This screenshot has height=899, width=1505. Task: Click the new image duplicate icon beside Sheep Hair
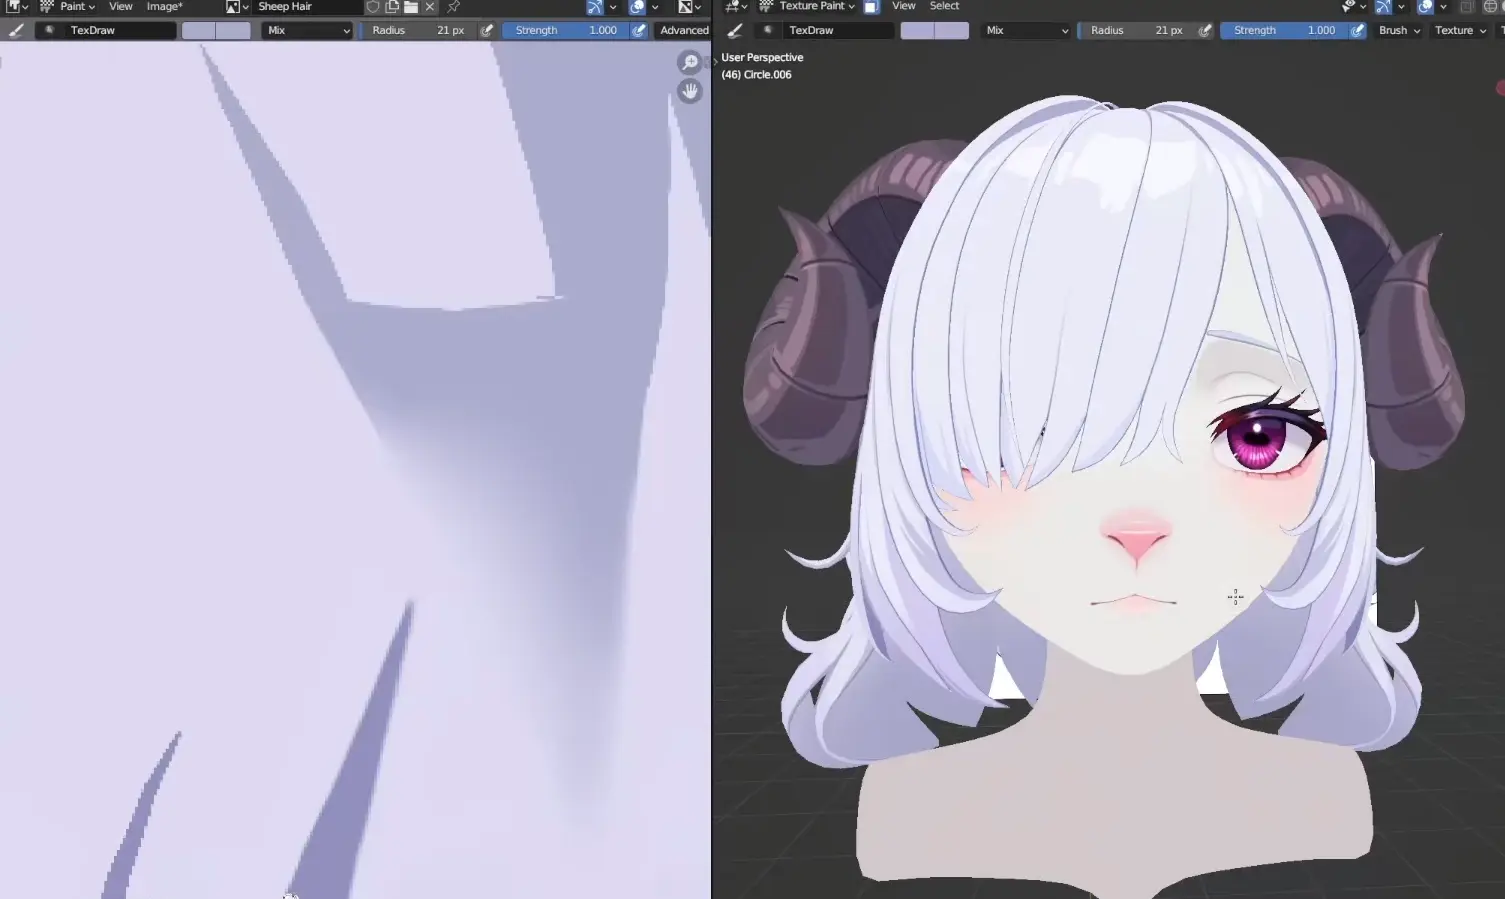392,7
